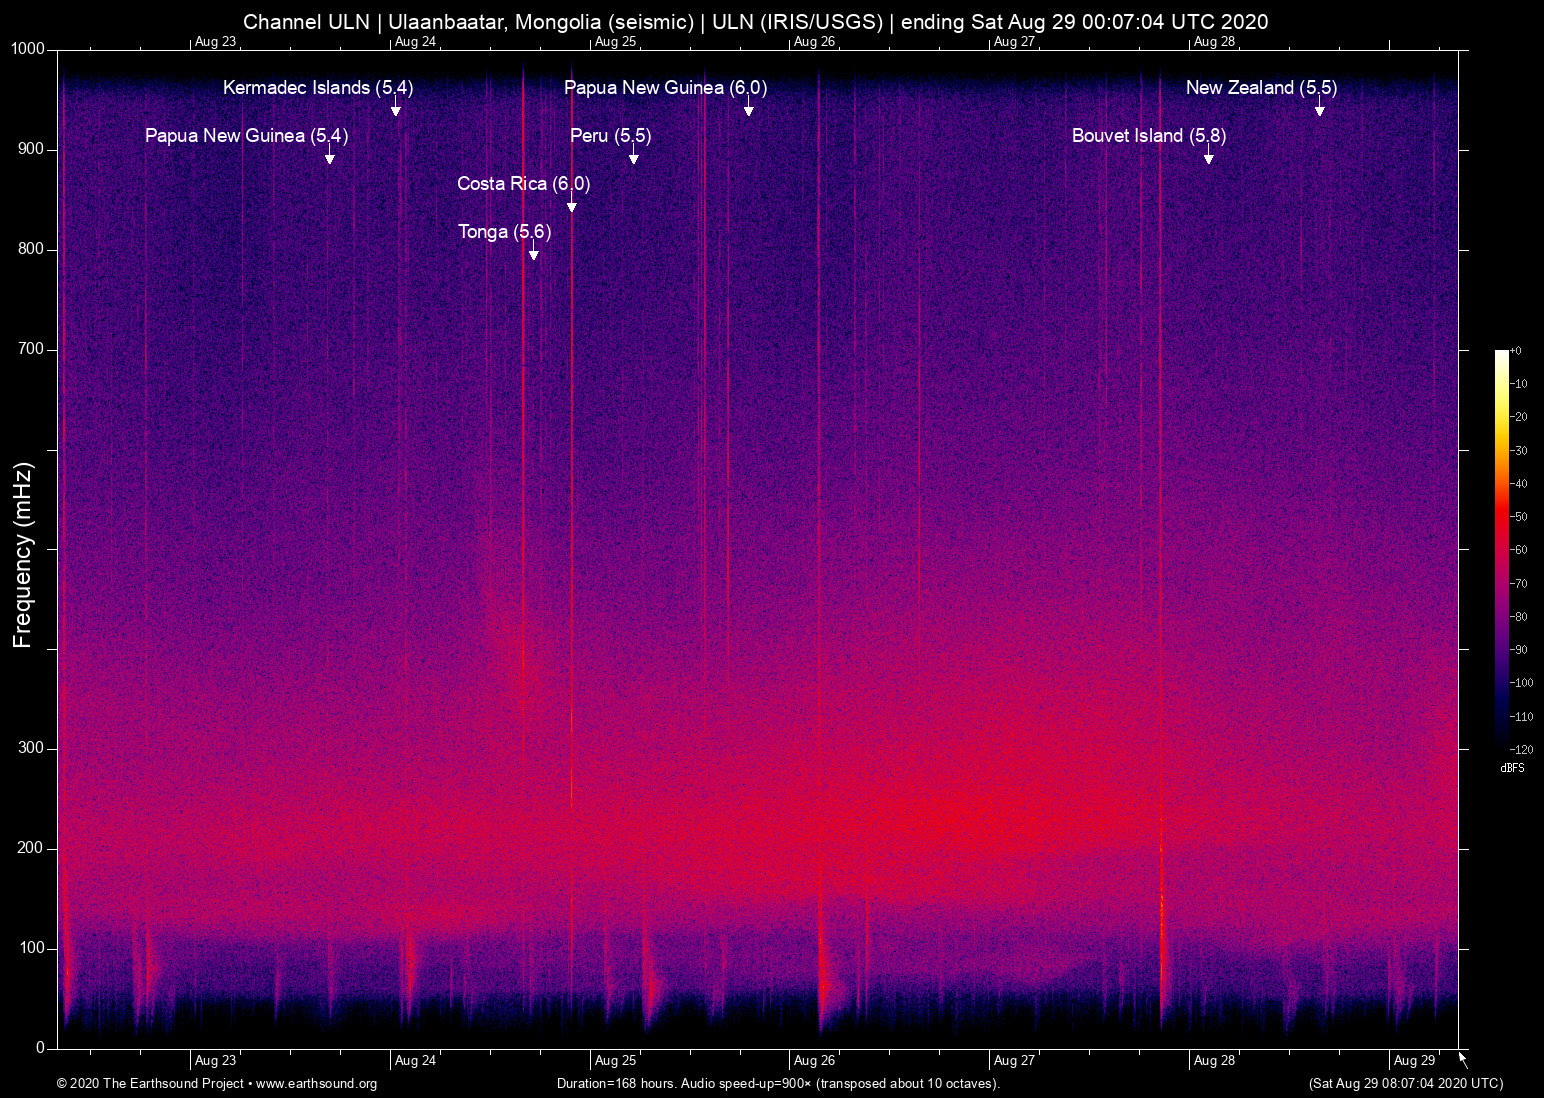Click the Aug 24 label on the top axis

415,42
